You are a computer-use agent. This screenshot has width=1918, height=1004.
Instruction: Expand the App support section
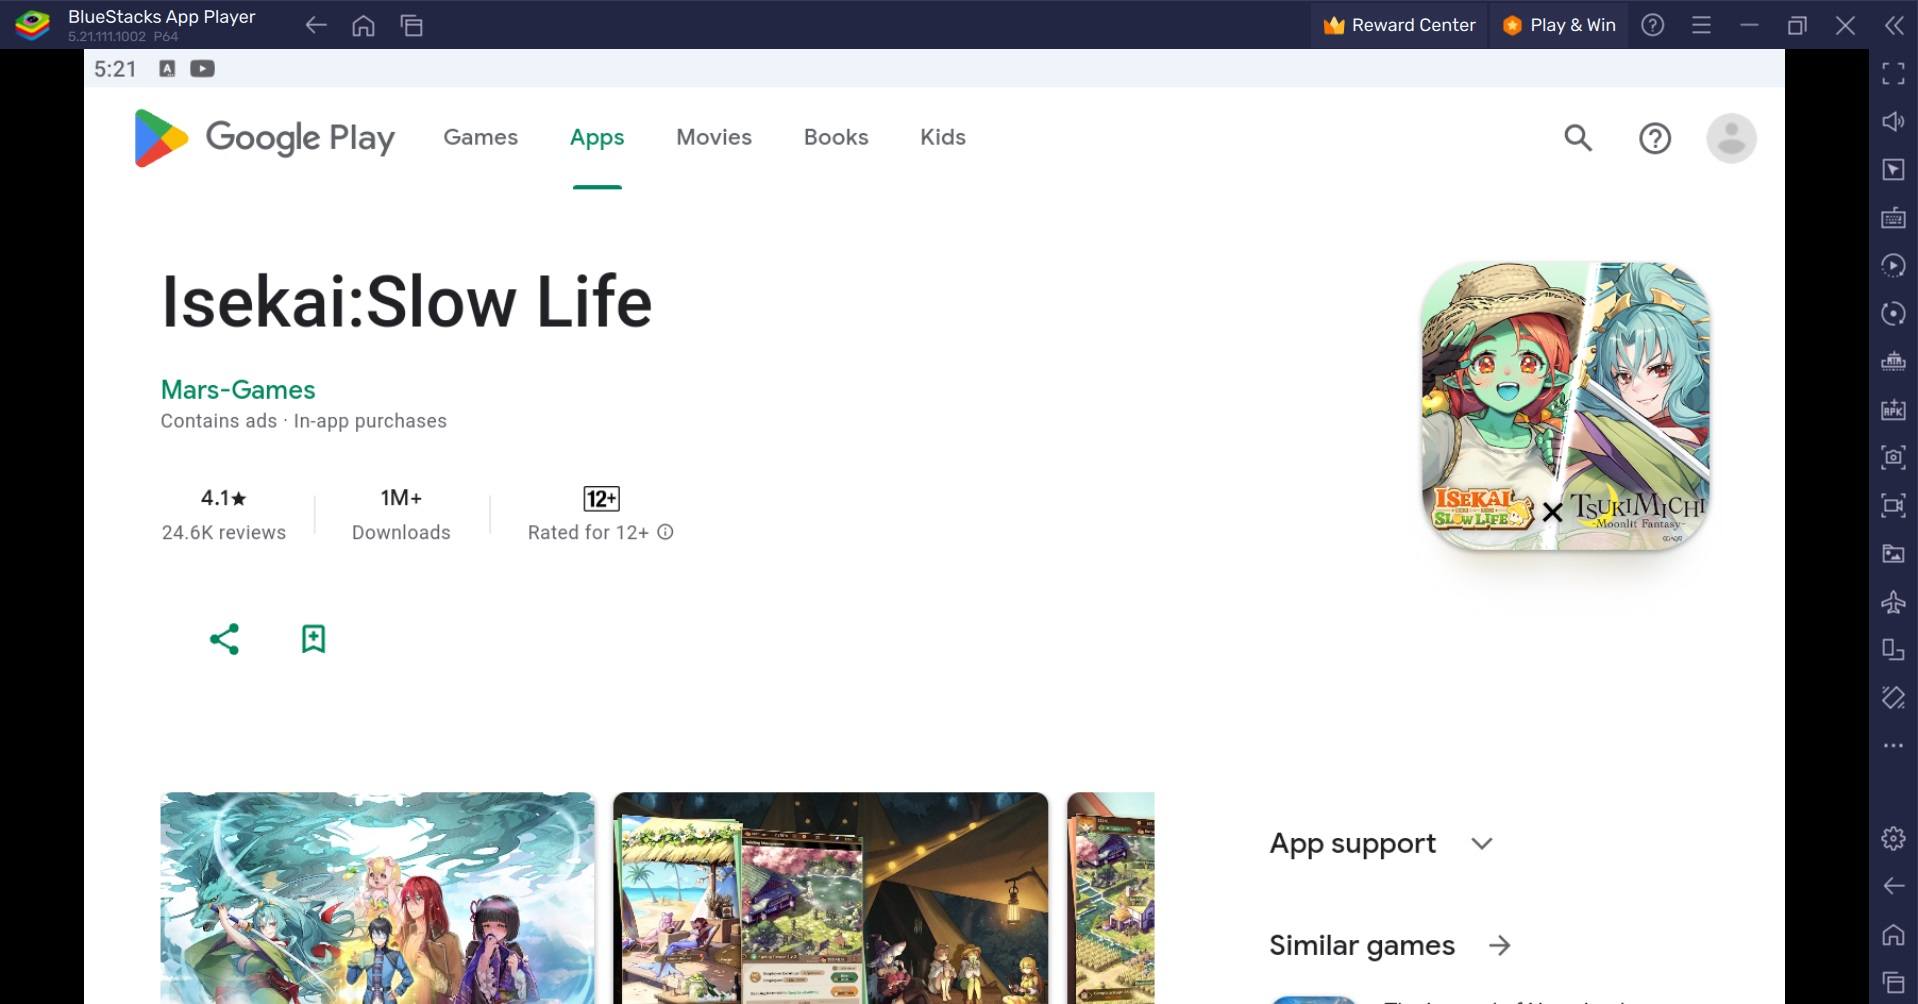click(1381, 843)
